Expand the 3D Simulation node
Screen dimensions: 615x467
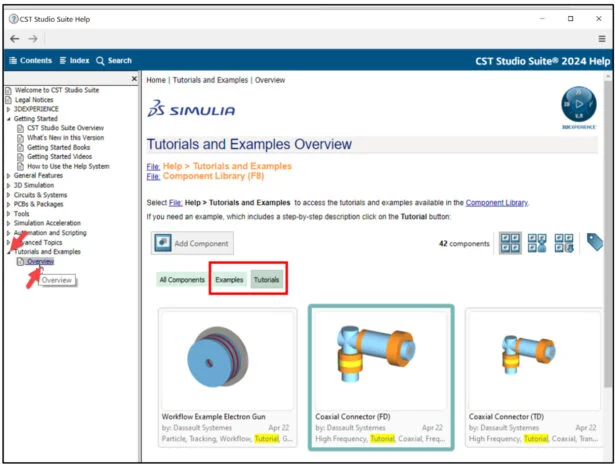tap(8, 185)
